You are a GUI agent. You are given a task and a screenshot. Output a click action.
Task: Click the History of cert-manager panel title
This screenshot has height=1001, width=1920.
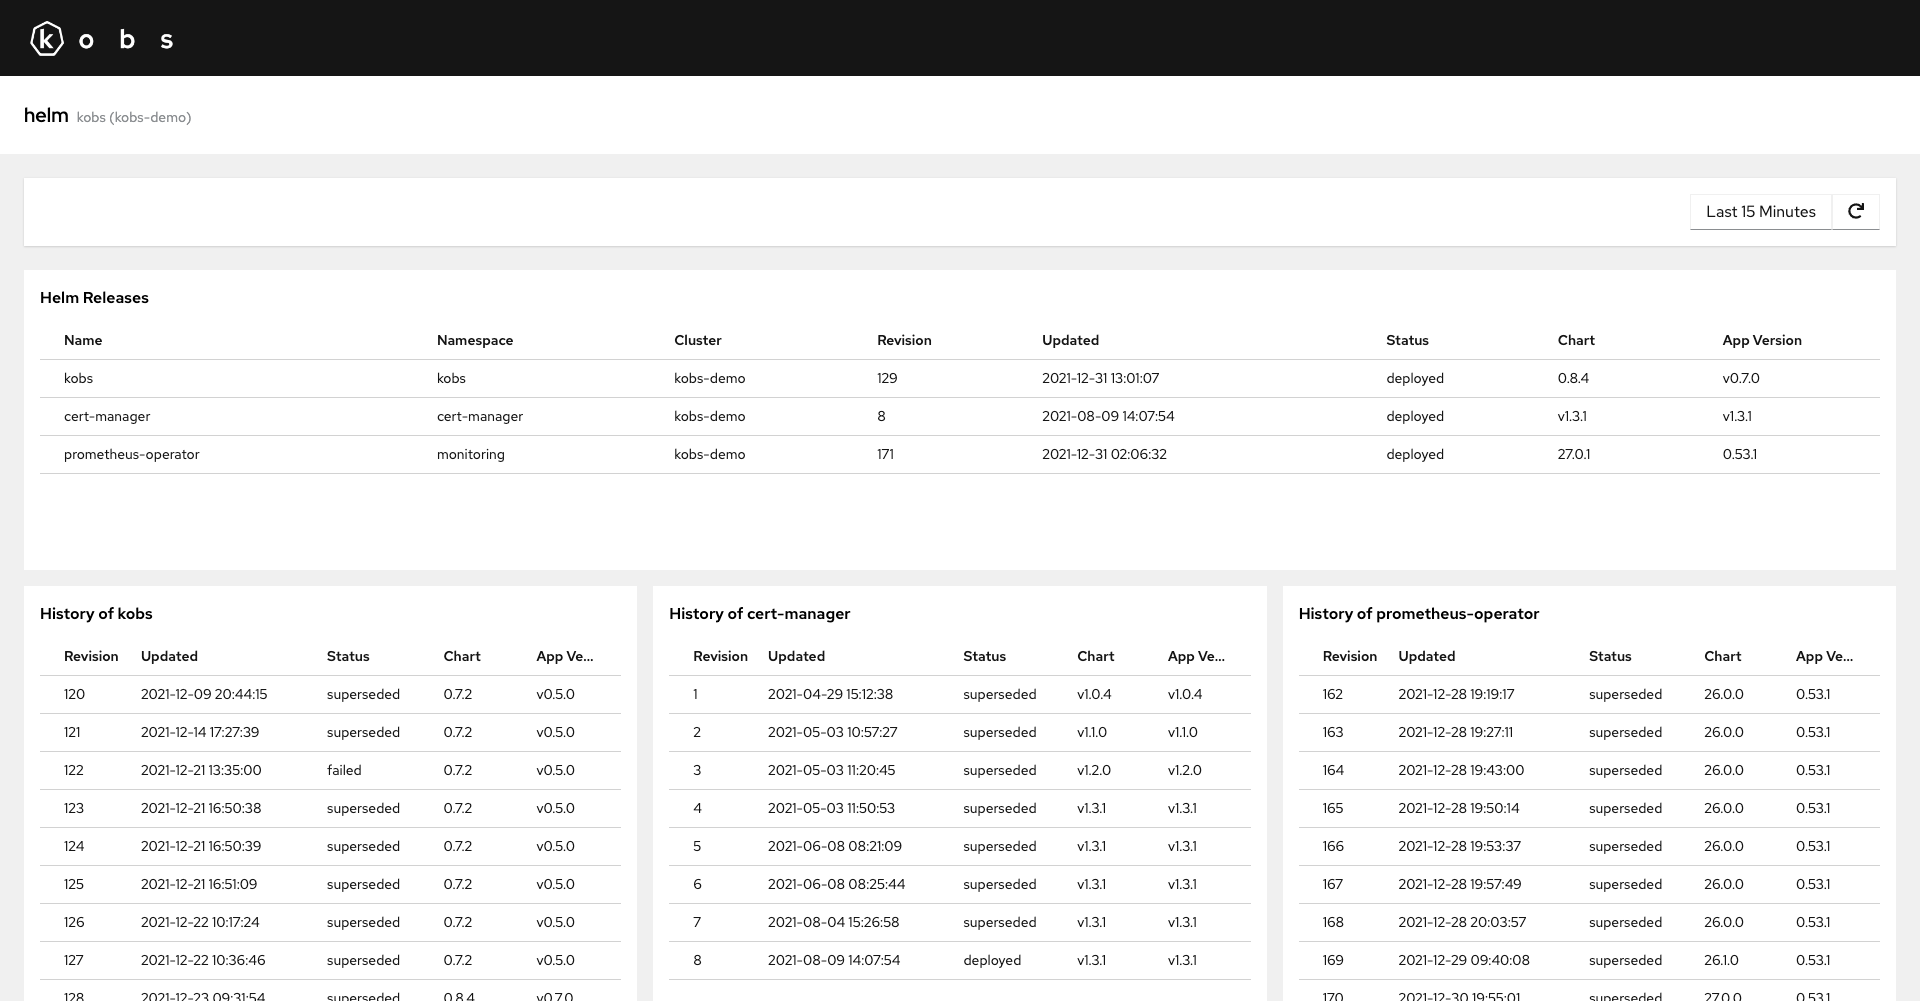pos(759,613)
